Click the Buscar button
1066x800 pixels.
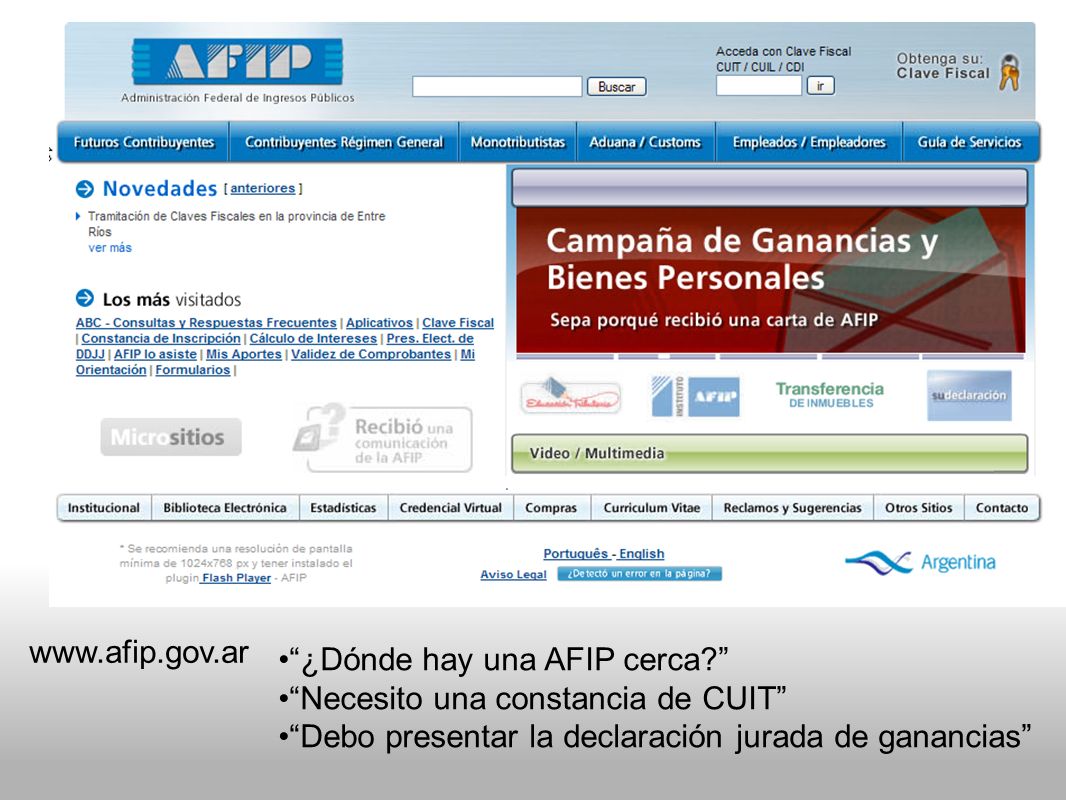click(616, 87)
